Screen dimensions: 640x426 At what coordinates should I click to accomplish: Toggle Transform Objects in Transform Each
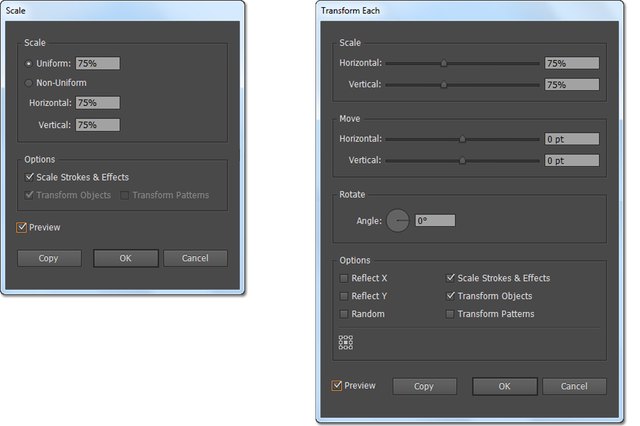click(450, 296)
